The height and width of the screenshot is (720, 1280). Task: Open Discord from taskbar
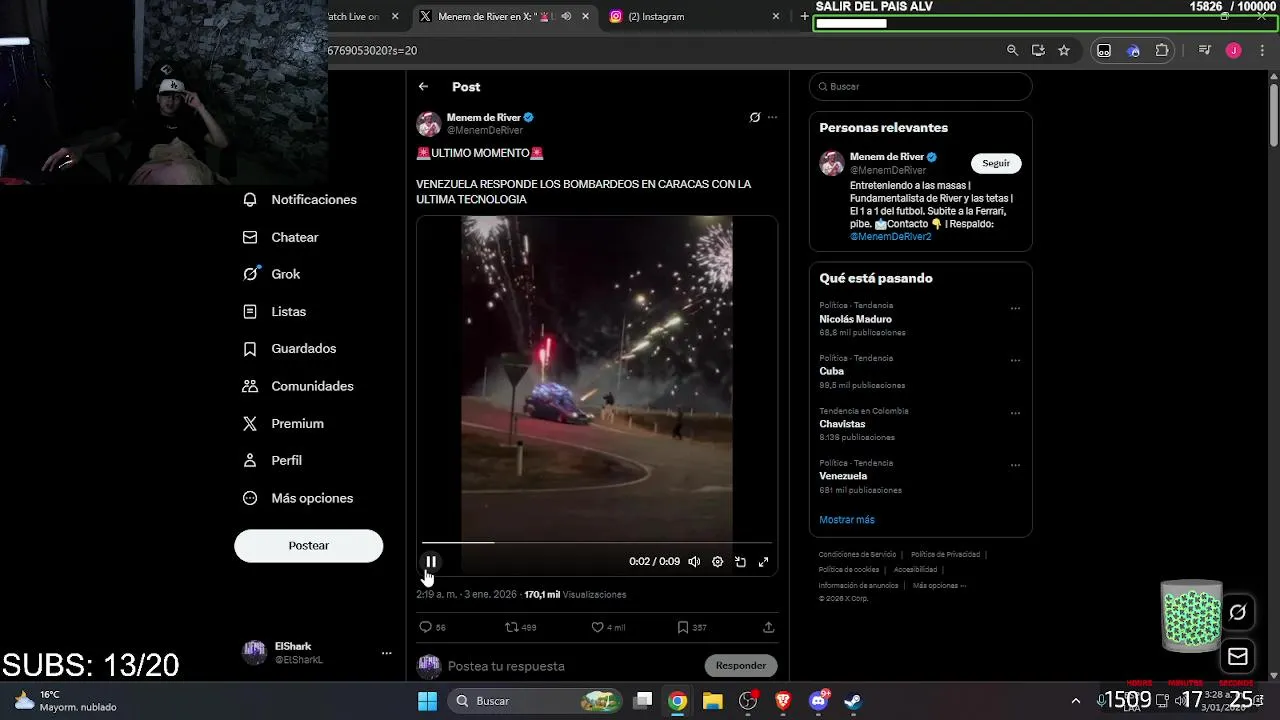(x=818, y=701)
